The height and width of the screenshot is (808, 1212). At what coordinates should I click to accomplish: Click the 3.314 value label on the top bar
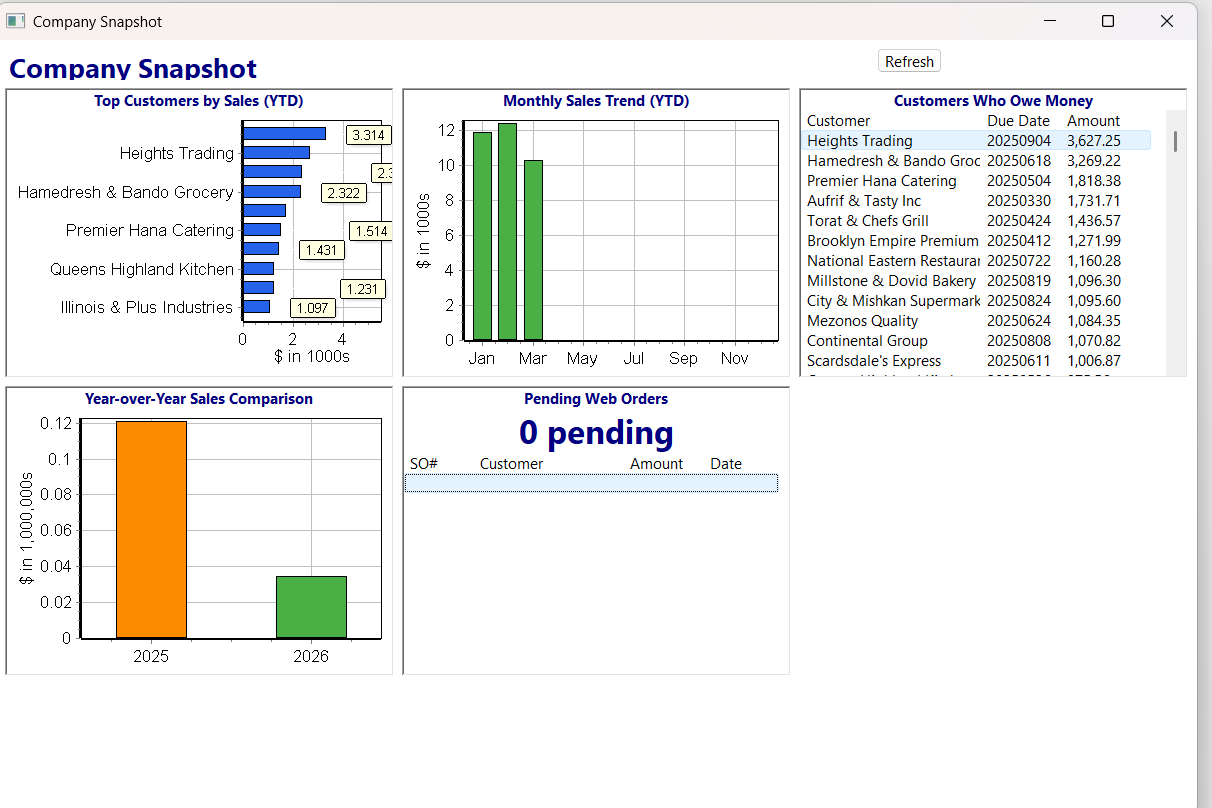point(368,134)
